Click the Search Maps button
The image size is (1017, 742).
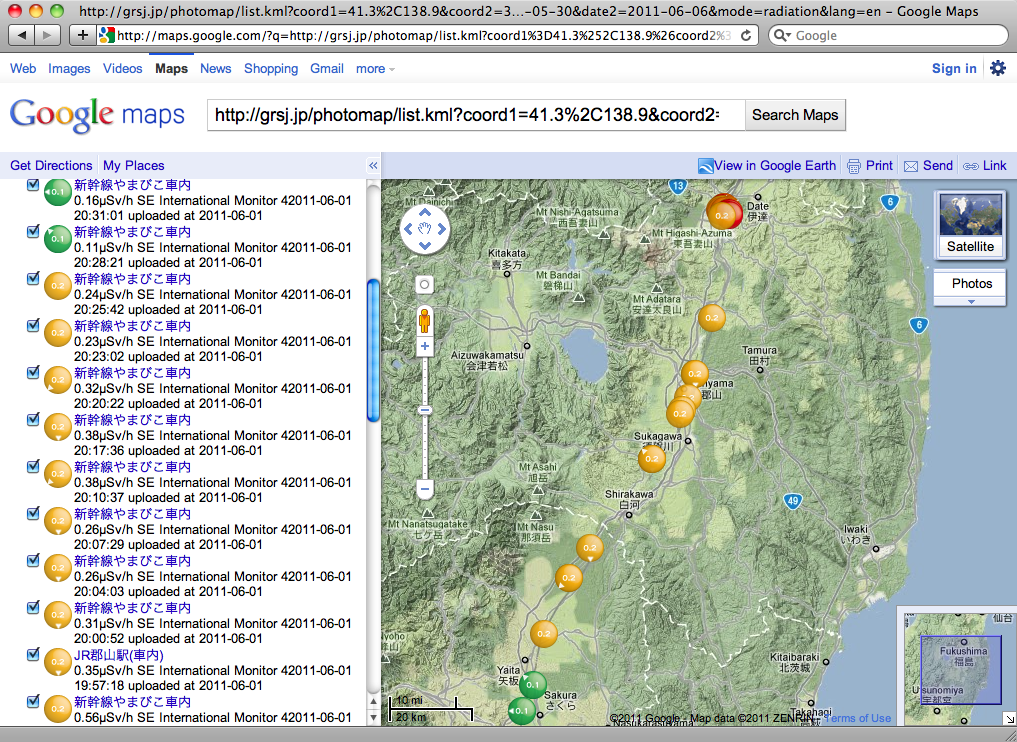[x=795, y=115]
